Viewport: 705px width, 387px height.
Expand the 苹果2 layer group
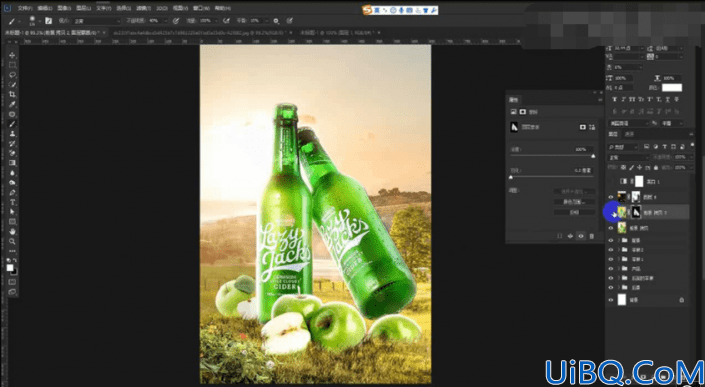[619, 250]
